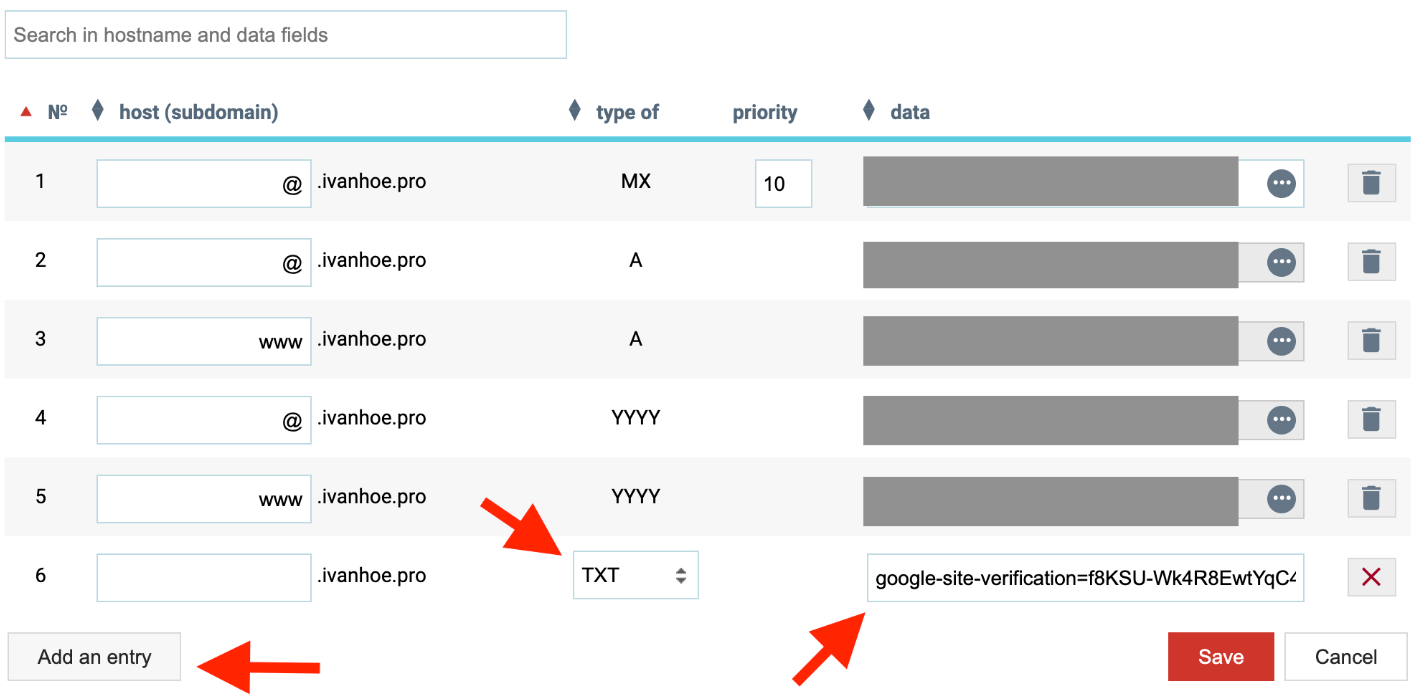The width and height of the screenshot is (1420, 698).
Task: Save the DNS record changes
Action: point(1220,657)
